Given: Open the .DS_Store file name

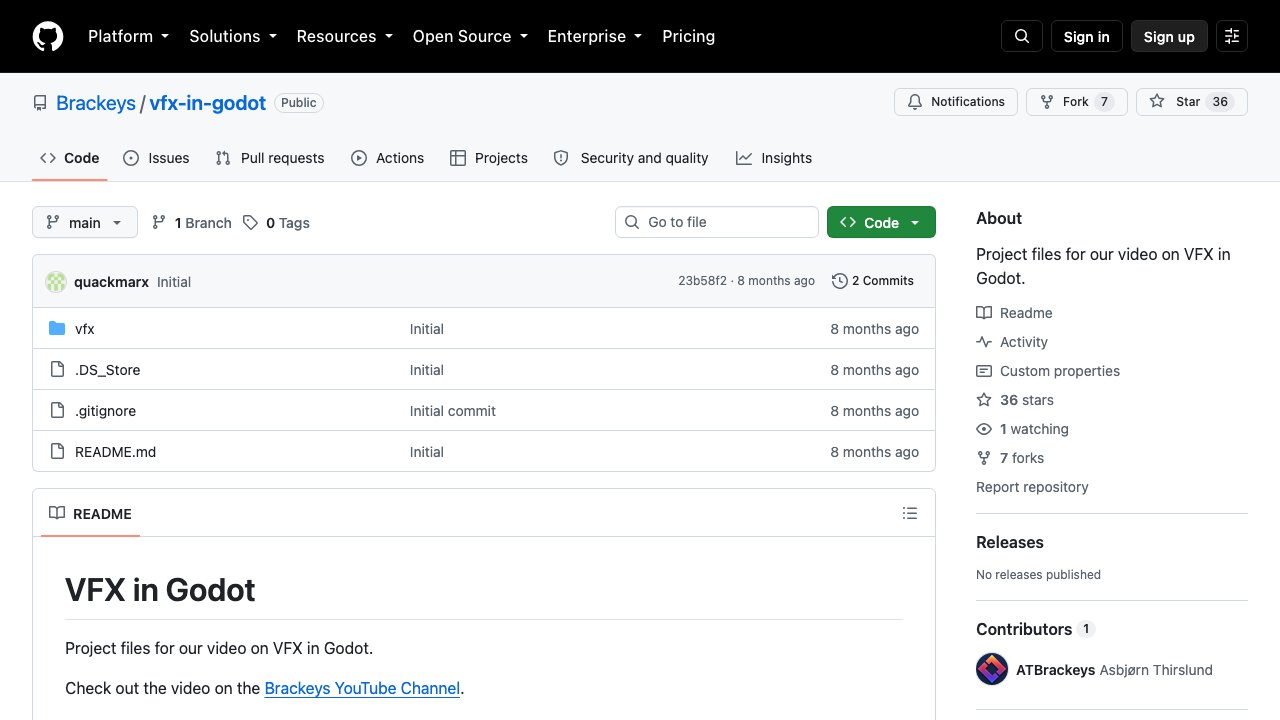Looking at the screenshot, I should (108, 370).
